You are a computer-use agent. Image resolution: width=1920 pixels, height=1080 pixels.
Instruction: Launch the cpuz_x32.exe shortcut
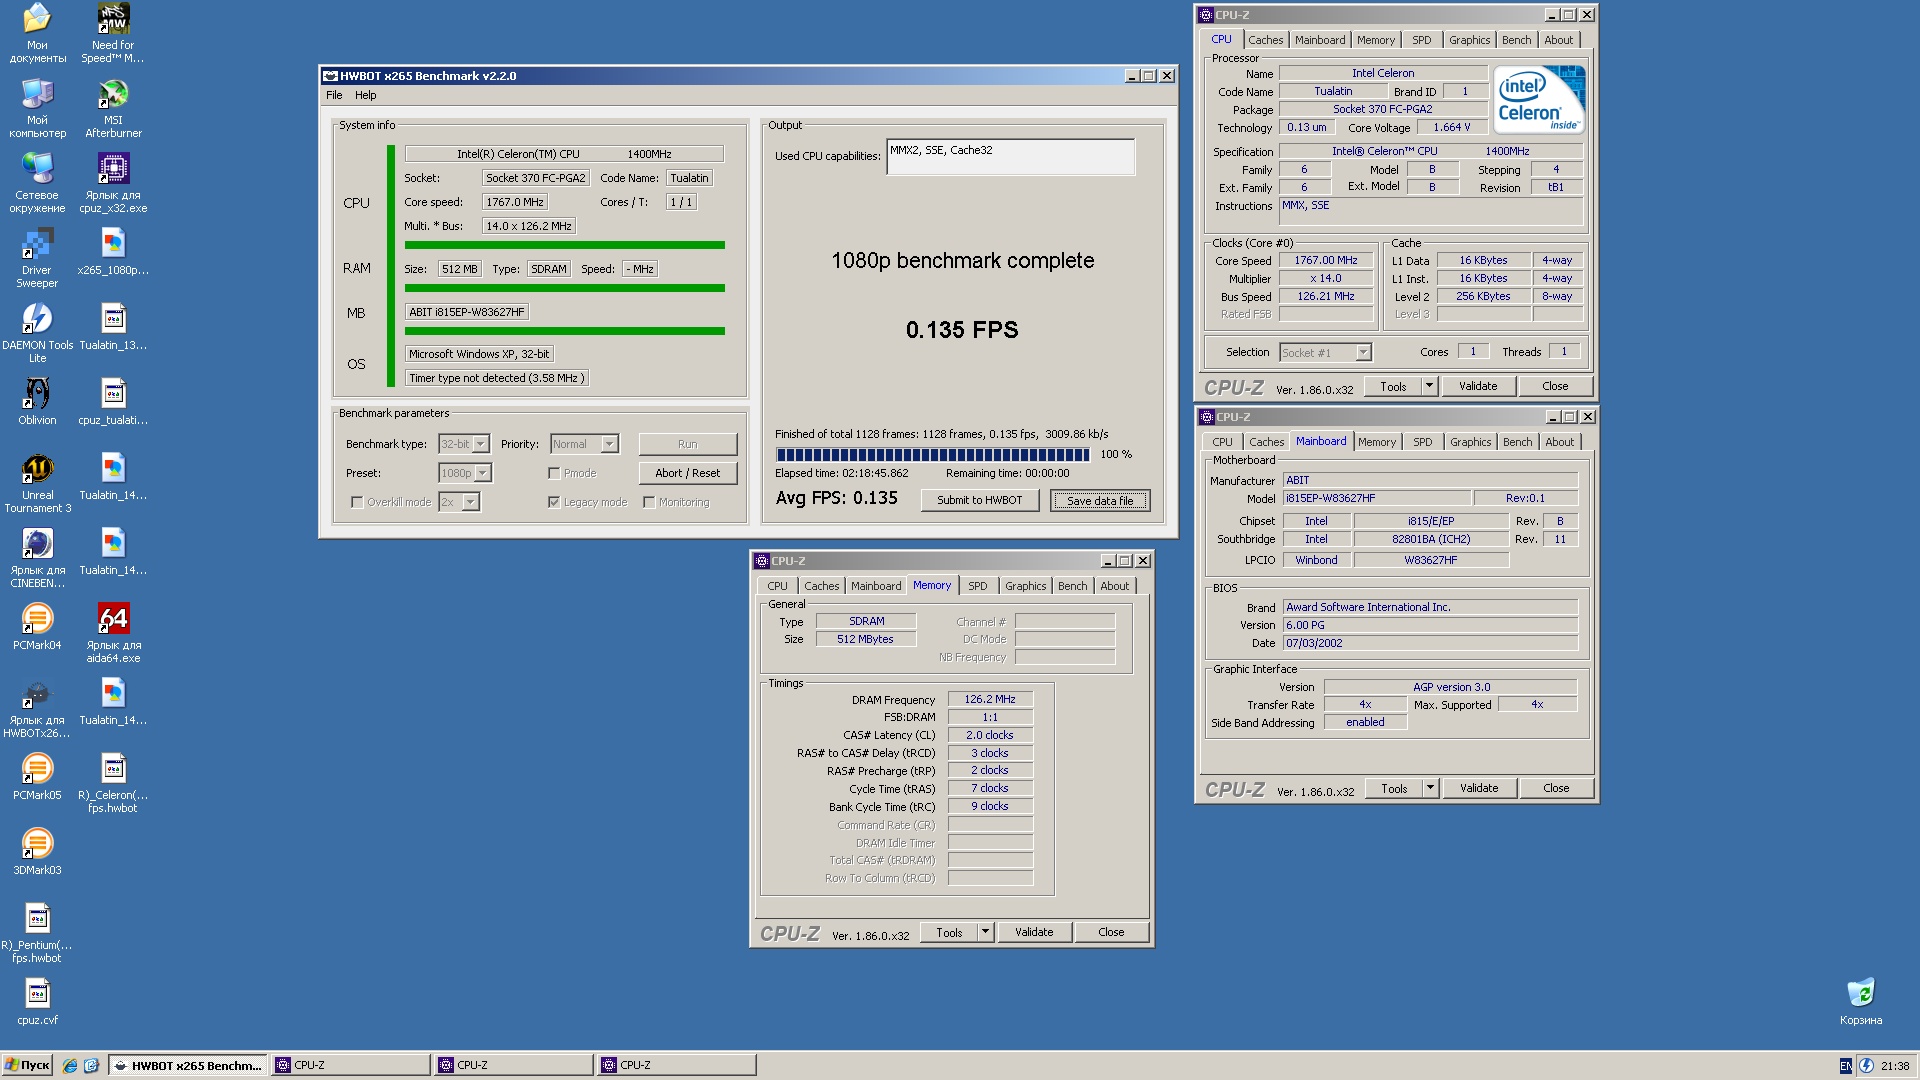click(113, 182)
